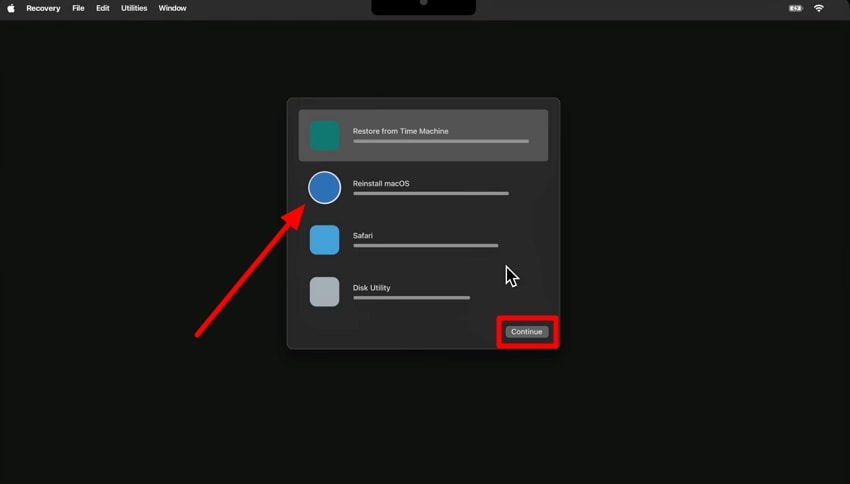Choose the Restore from Time Machine label

(401, 131)
